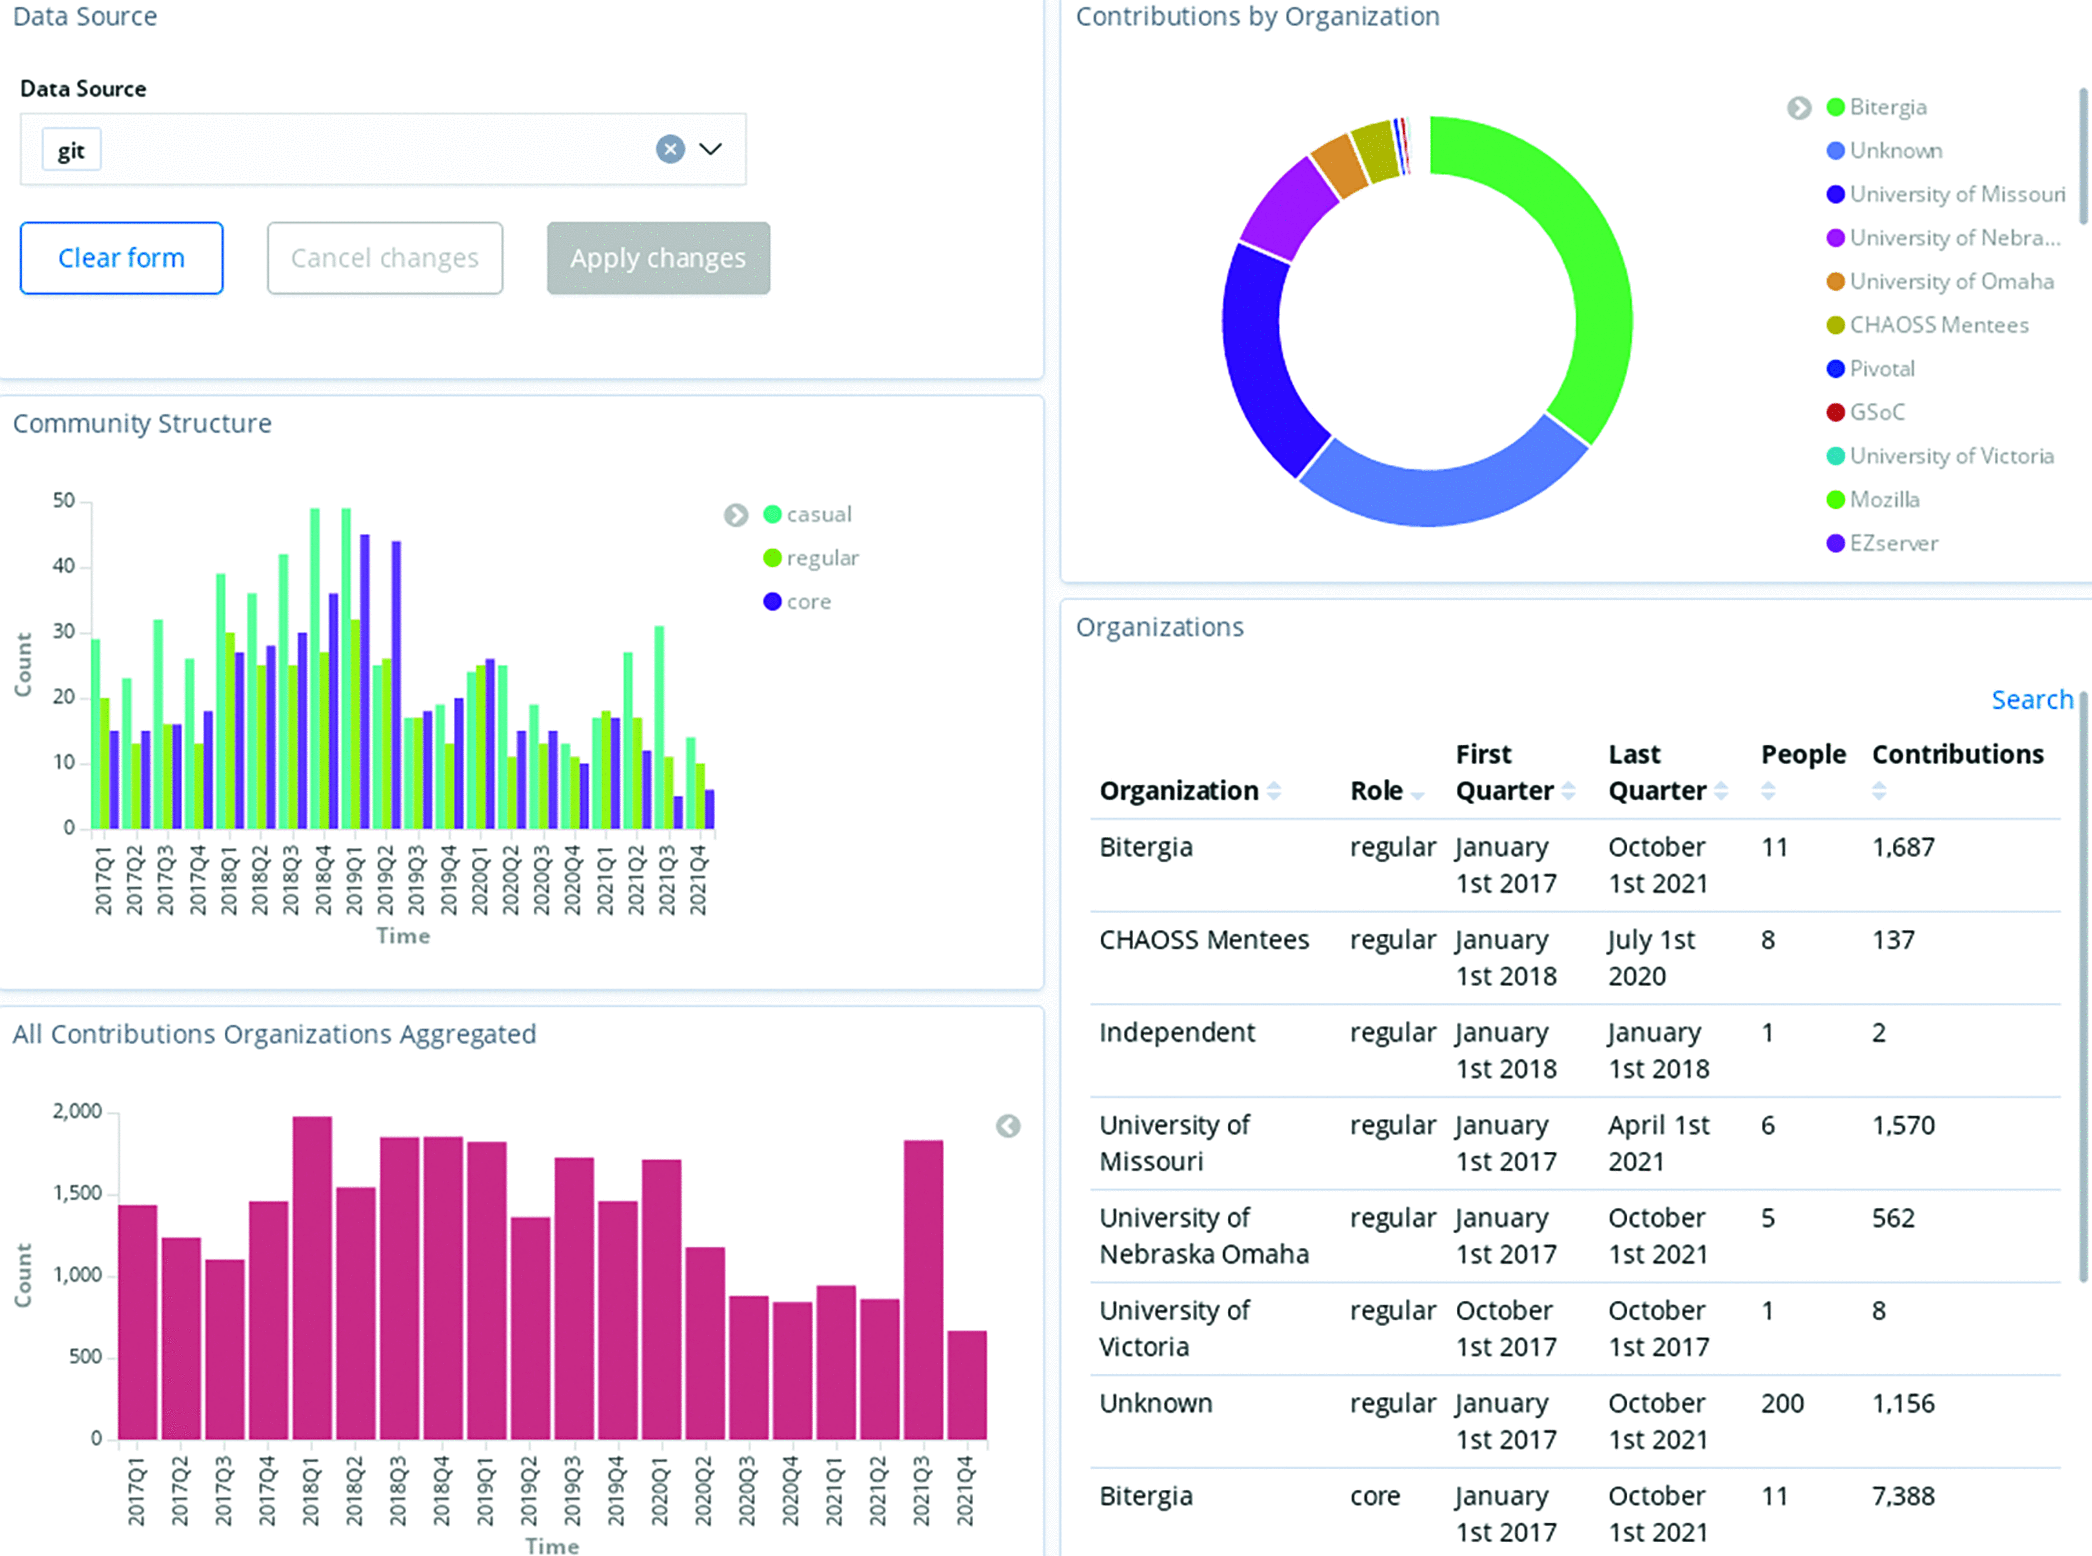2092x1556 pixels.
Task: Sort table by Contributions column
Action: click(1880, 791)
